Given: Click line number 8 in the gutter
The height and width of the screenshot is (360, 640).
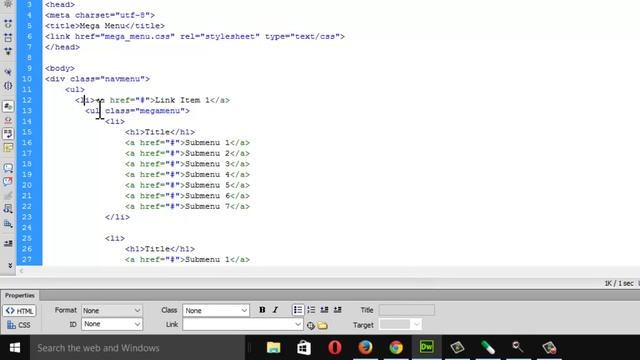Looking at the screenshot, I should (29, 58).
